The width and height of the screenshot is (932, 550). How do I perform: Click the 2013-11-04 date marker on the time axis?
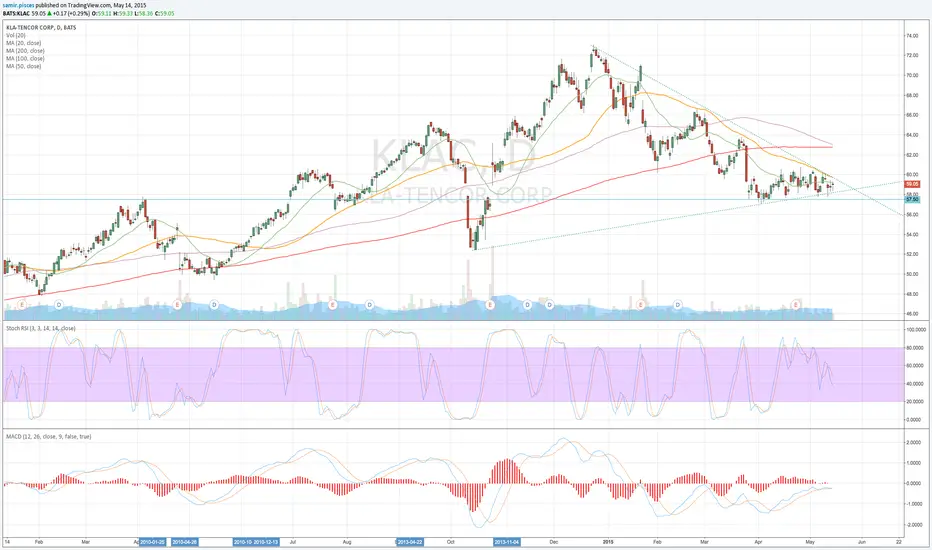pos(508,542)
